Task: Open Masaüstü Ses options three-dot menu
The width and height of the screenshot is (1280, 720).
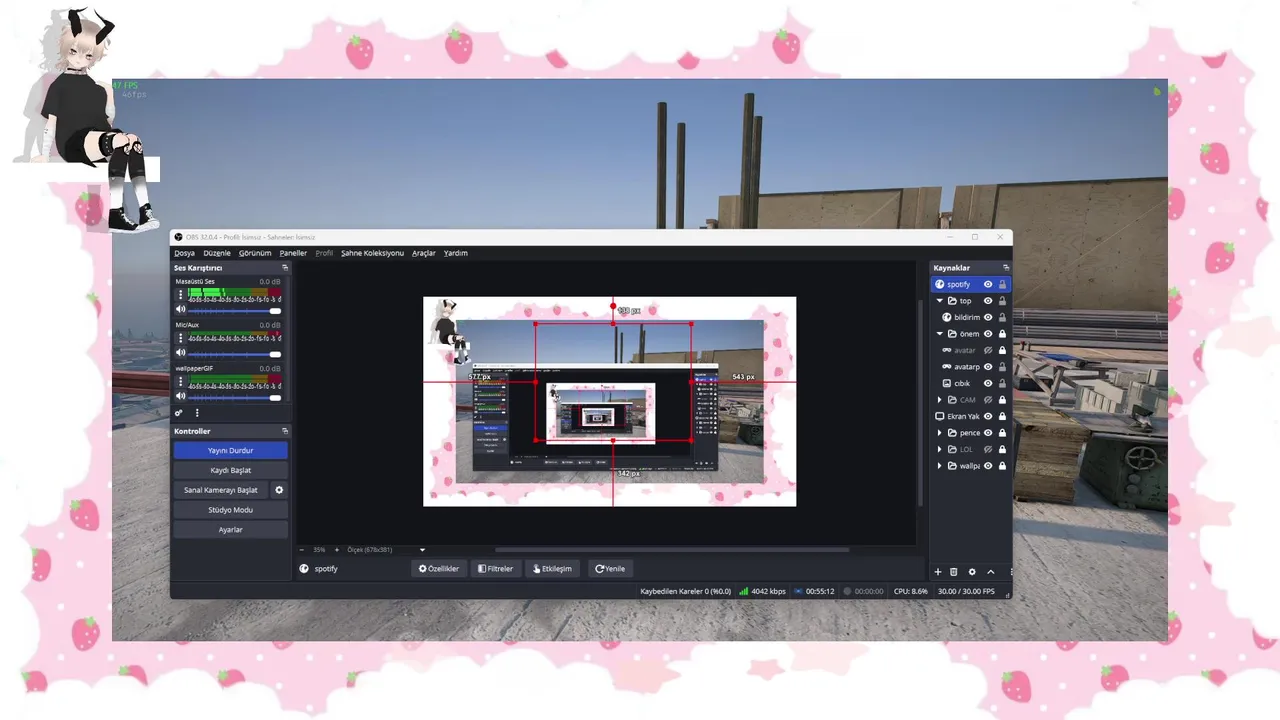Action: 181,295
